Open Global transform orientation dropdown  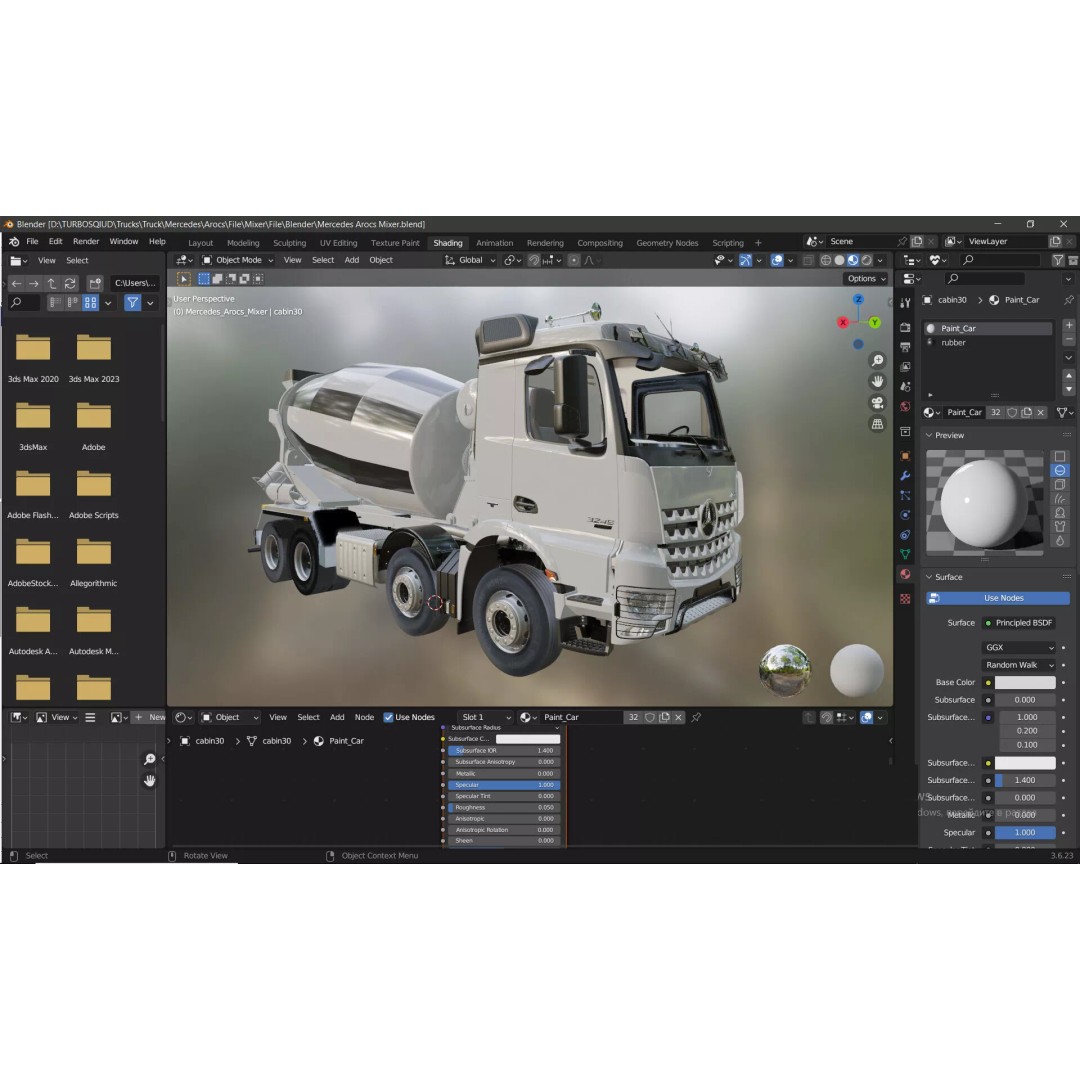[470, 260]
